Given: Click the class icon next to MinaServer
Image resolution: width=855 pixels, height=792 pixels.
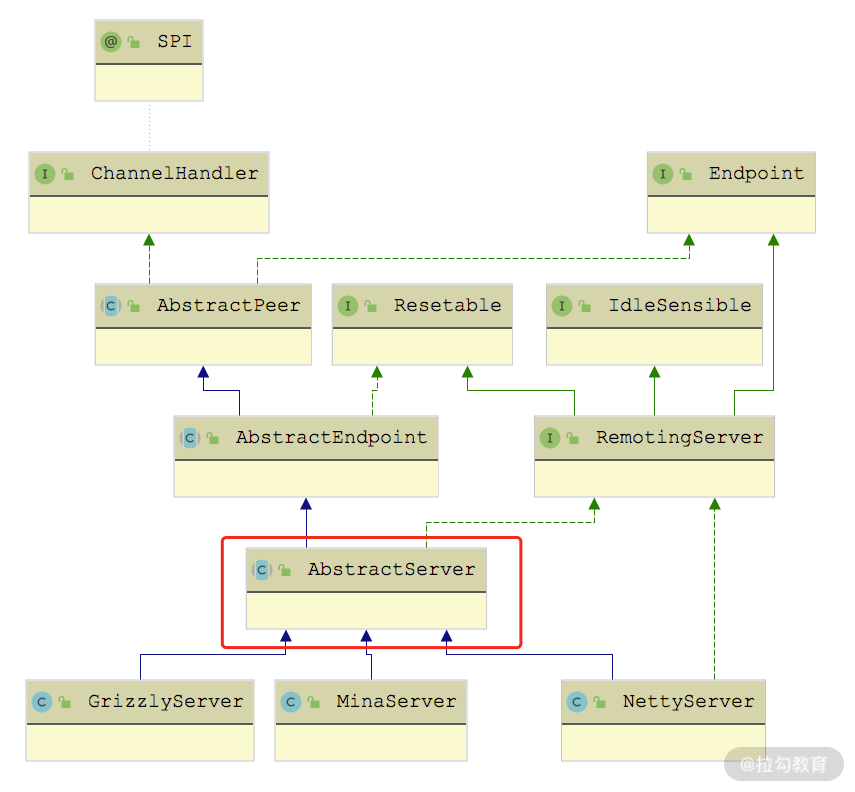Looking at the screenshot, I should coord(291,702).
